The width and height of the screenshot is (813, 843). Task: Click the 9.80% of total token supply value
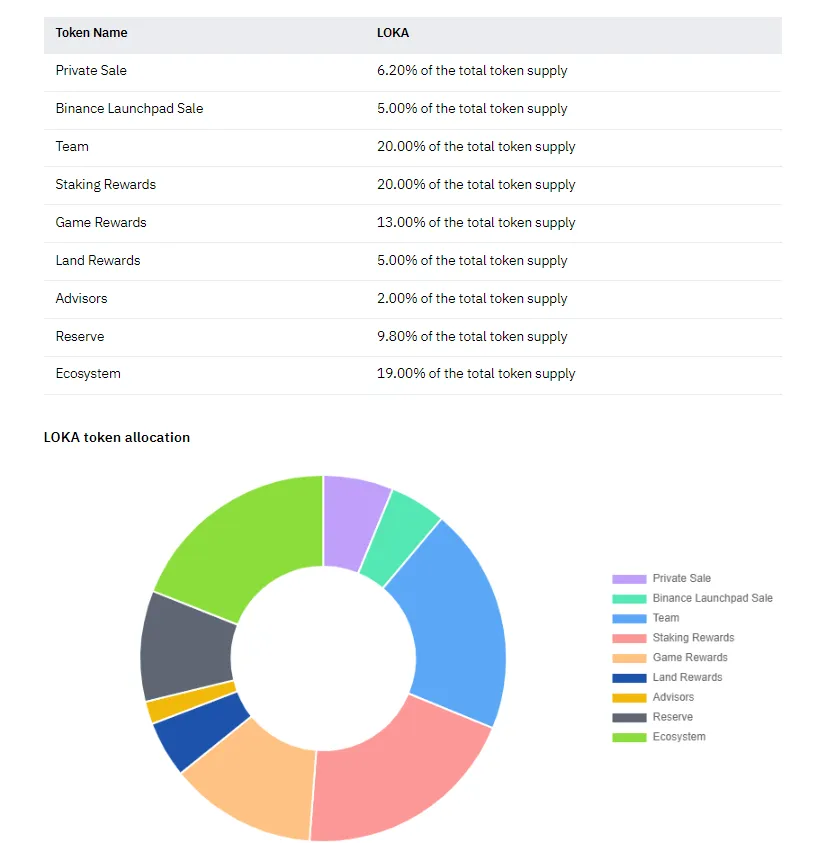tap(472, 337)
